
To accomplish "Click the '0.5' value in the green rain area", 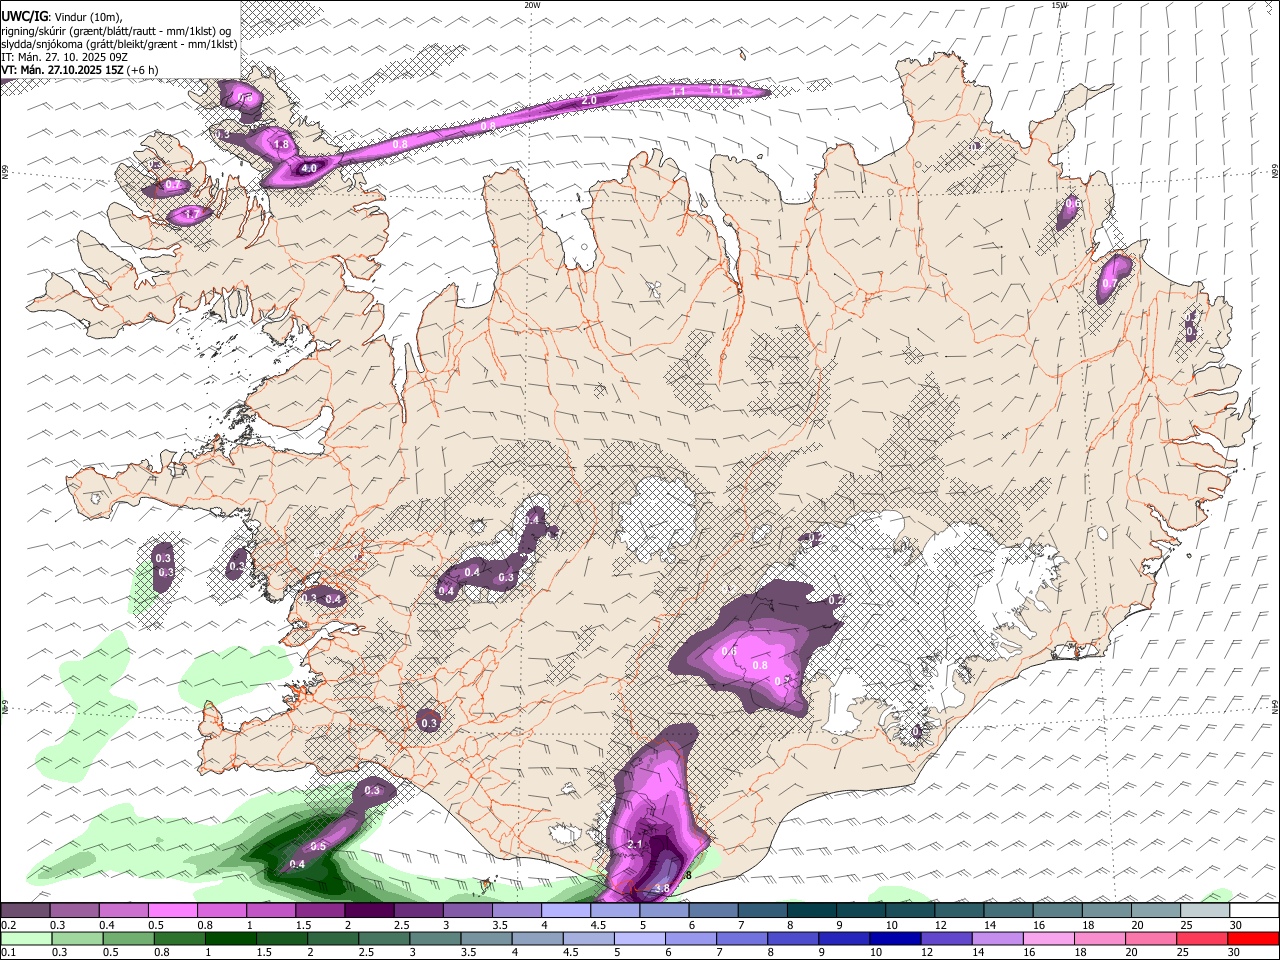I will coord(318,847).
